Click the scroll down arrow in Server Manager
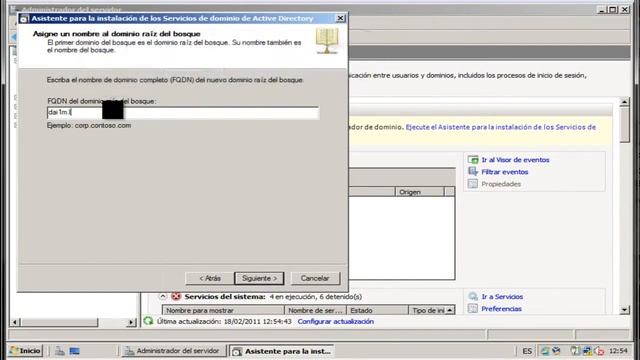Image resolution: width=640 pixels, height=360 pixels. tap(624, 310)
